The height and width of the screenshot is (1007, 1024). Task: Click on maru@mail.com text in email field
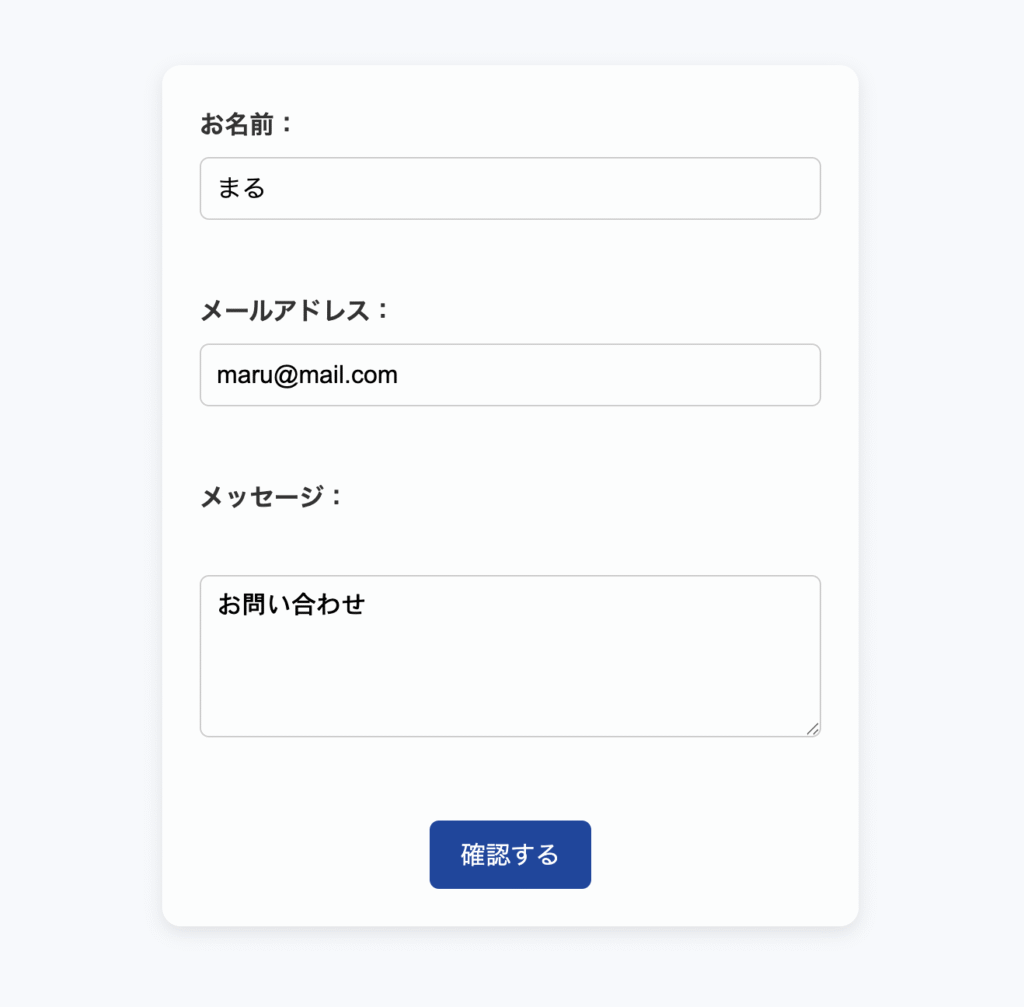(x=307, y=375)
